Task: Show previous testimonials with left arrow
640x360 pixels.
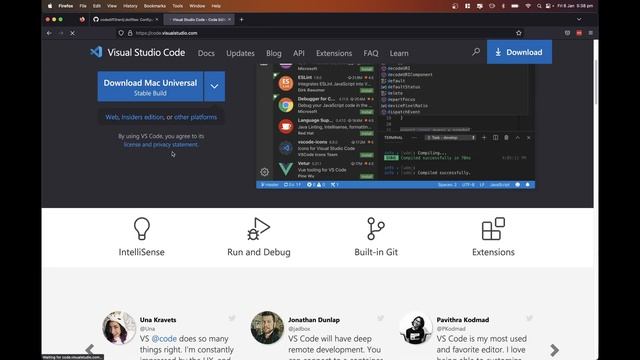Action: click(x=89, y=350)
